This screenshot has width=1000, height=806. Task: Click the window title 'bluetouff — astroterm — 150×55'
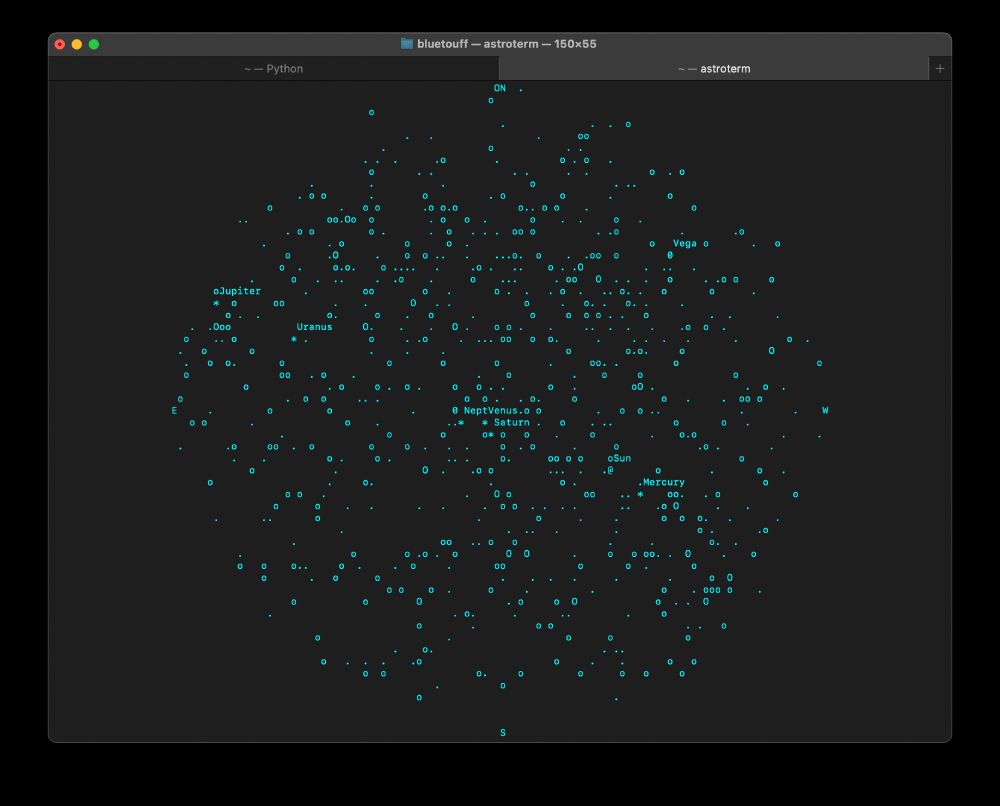coord(506,43)
